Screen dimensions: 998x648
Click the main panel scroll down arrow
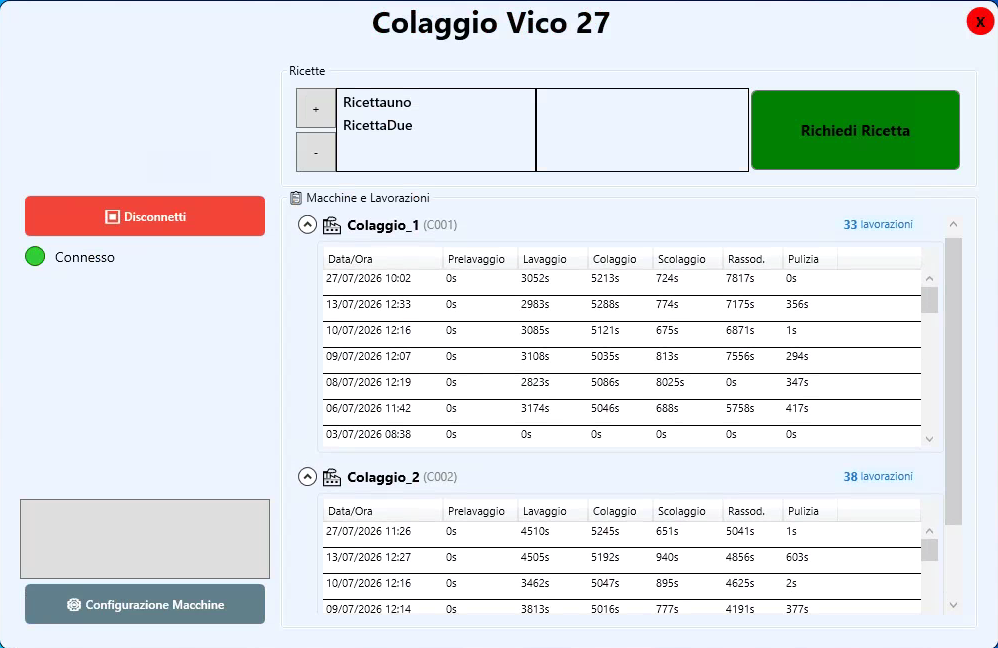tap(953, 605)
